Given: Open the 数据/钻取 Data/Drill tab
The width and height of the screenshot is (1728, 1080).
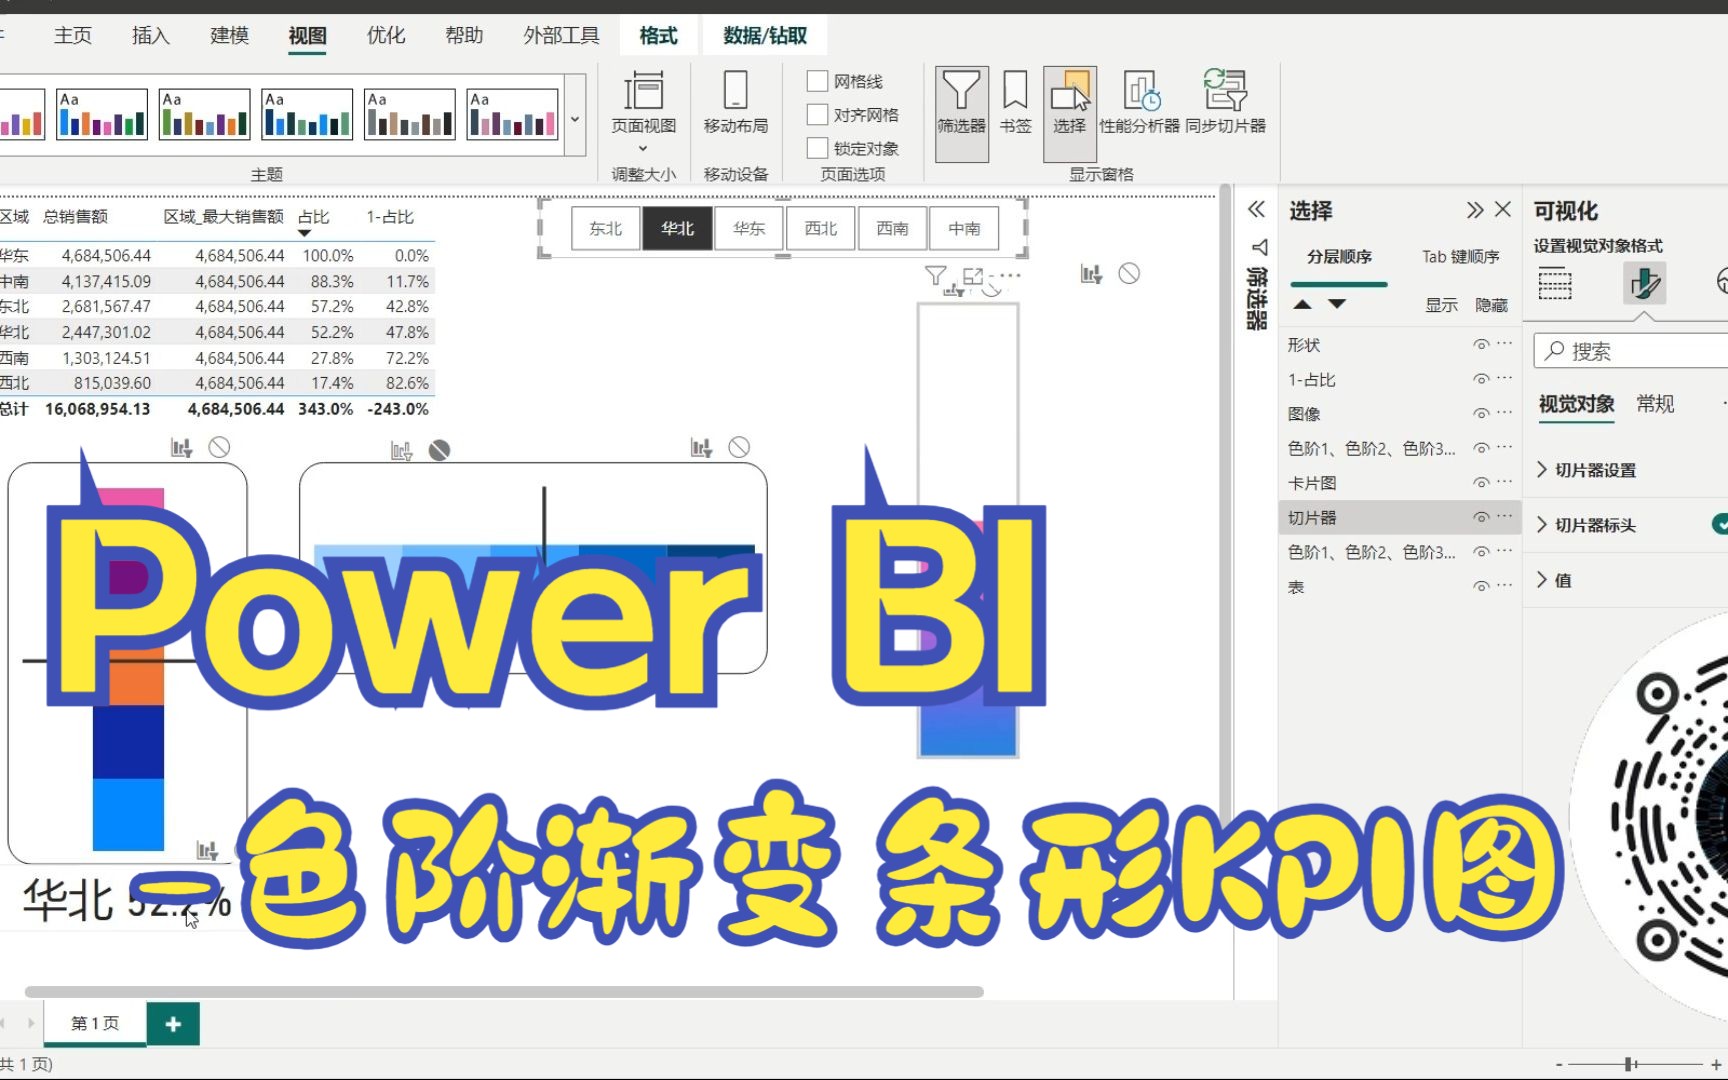Looking at the screenshot, I should click(x=765, y=36).
